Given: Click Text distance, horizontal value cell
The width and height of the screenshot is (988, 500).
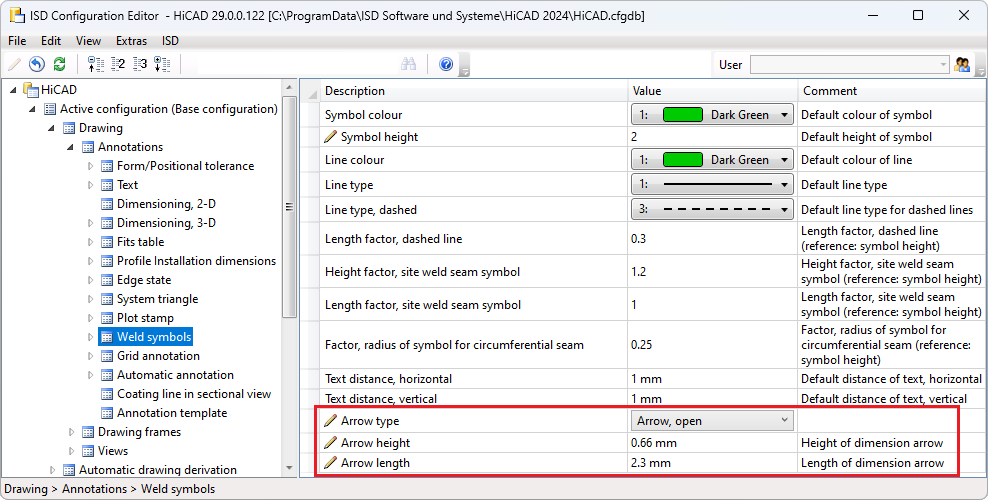Looking at the screenshot, I should click(x=713, y=379).
